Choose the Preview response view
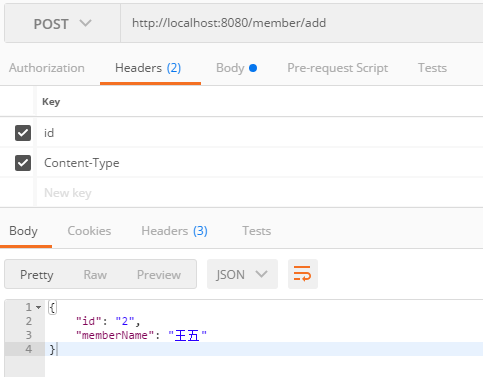483x377 pixels. click(x=159, y=275)
